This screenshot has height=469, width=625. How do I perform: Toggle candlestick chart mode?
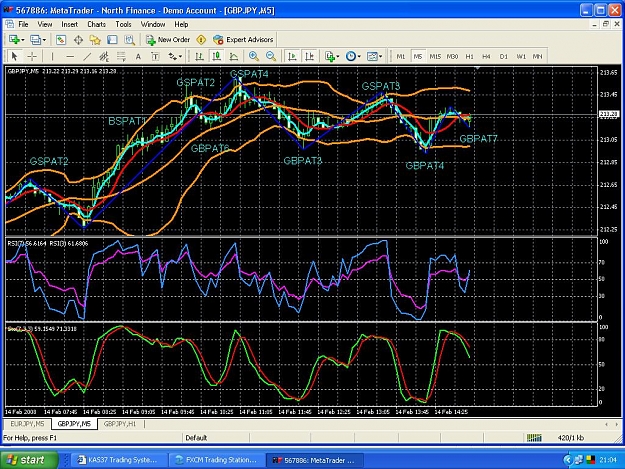tap(216, 56)
